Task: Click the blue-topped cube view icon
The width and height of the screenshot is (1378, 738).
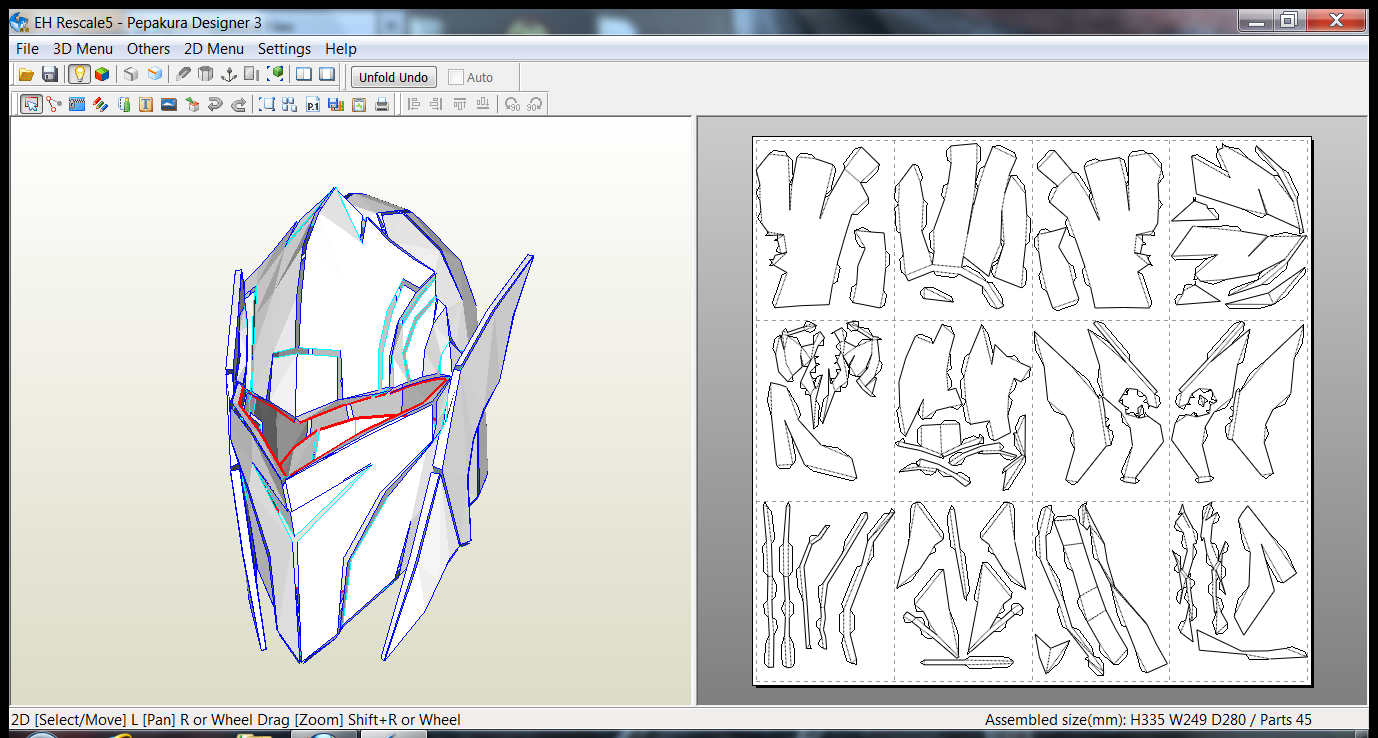Action: click(x=154, y=75)
